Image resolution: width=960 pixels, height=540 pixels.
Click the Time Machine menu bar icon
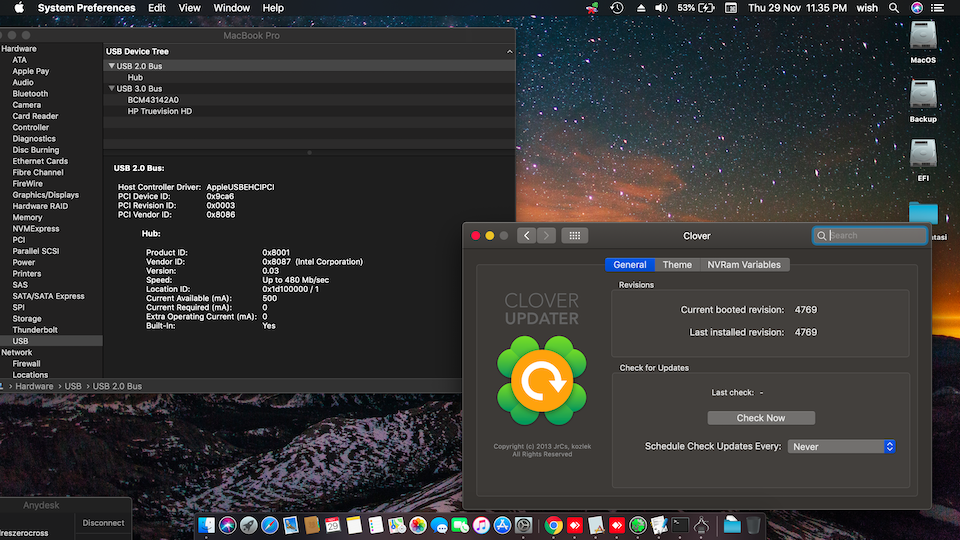[x=617, y=8]
